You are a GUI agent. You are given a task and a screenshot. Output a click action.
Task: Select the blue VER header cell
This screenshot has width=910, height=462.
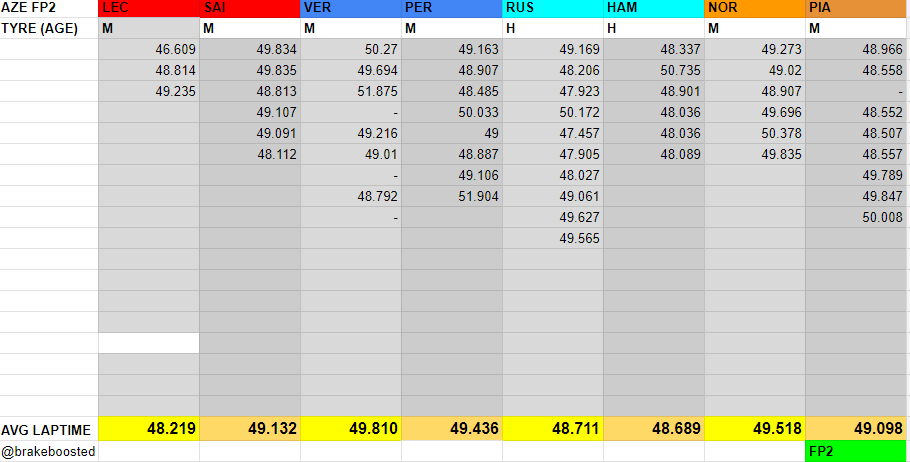[x=351, y=8]
